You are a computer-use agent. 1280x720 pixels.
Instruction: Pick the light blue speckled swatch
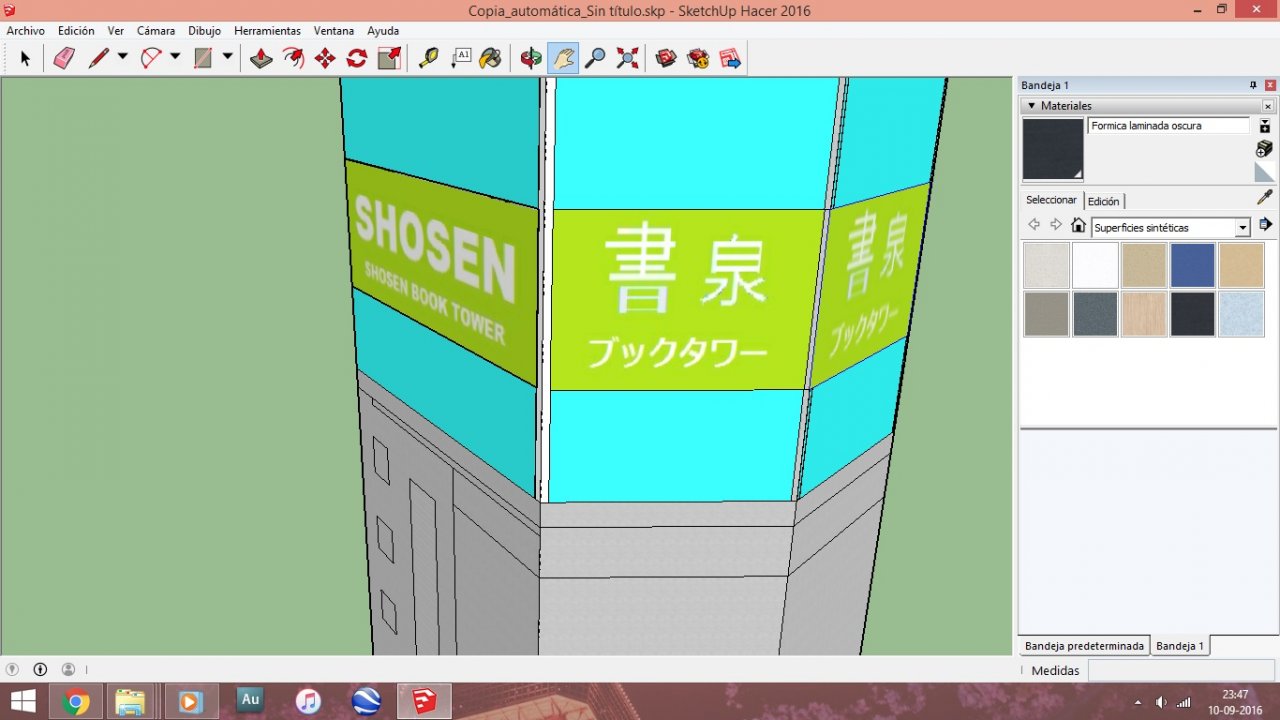tap(1242, 314)
